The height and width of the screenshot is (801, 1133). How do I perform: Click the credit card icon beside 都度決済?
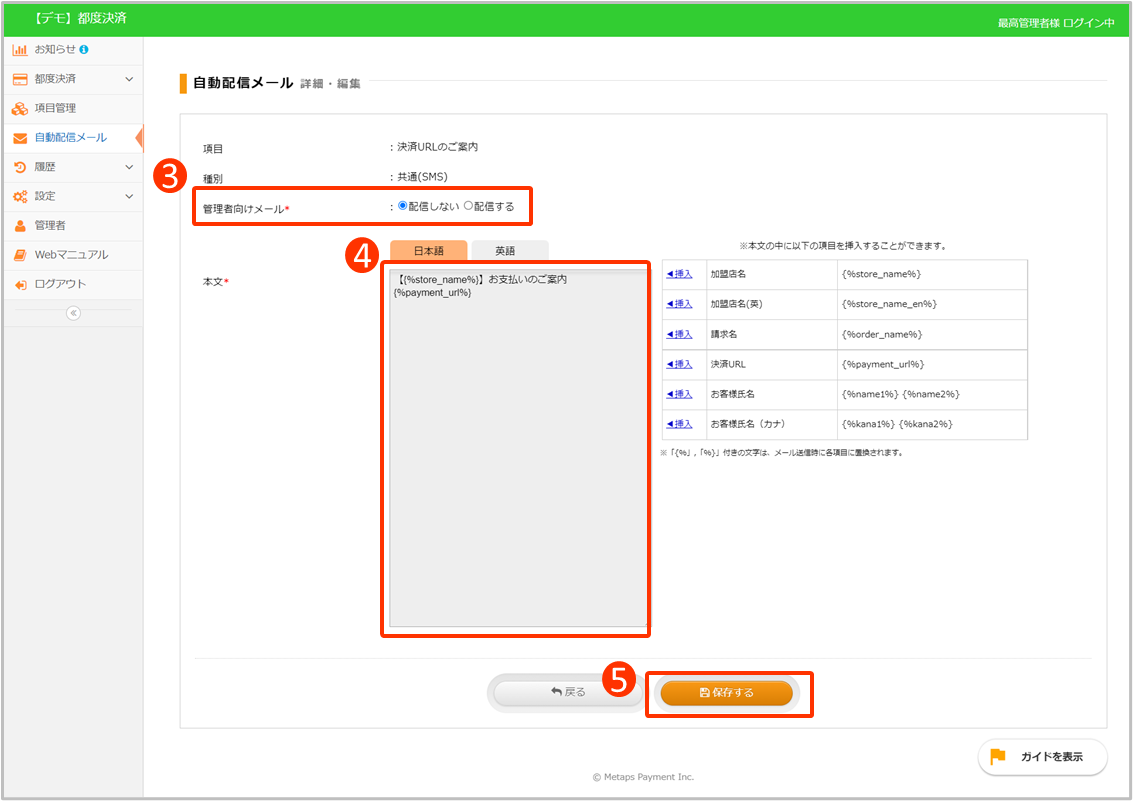click(x=20, y=79)
